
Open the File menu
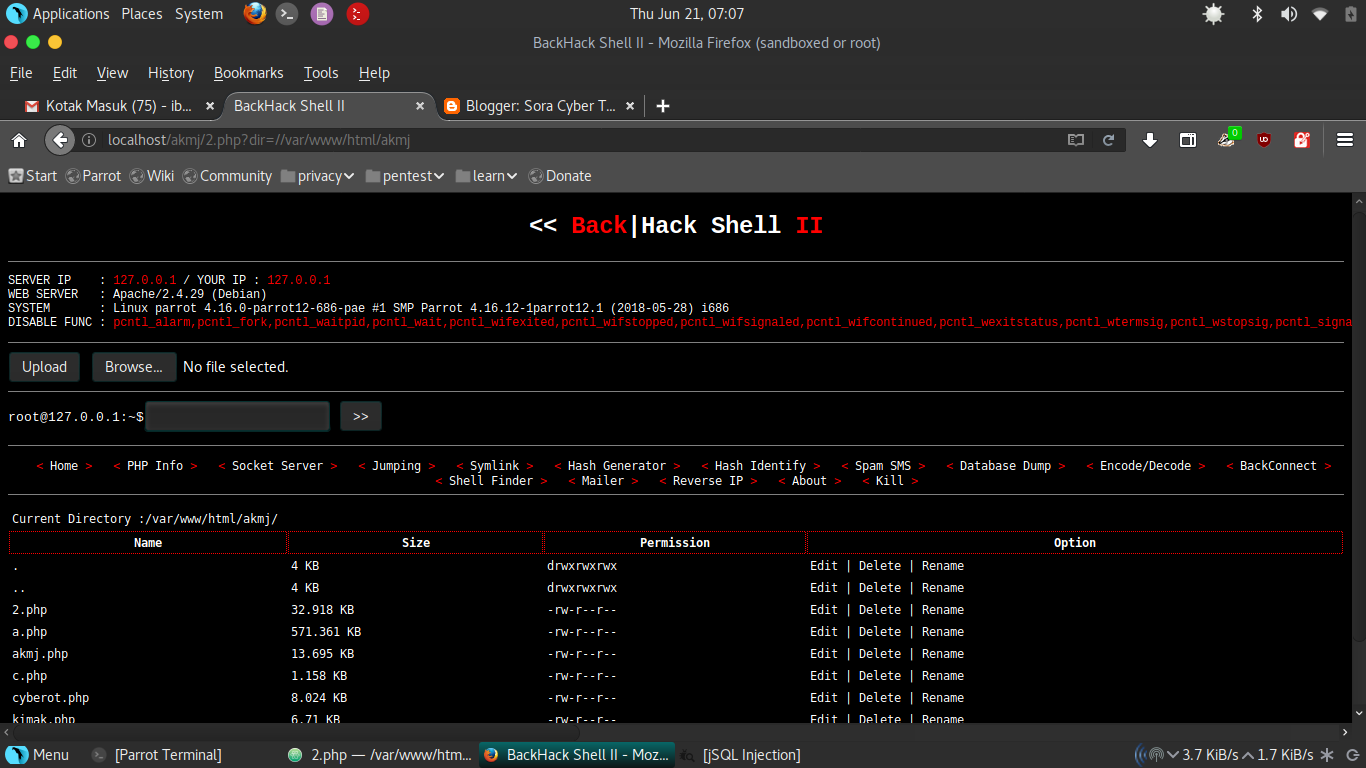(21, 73)
